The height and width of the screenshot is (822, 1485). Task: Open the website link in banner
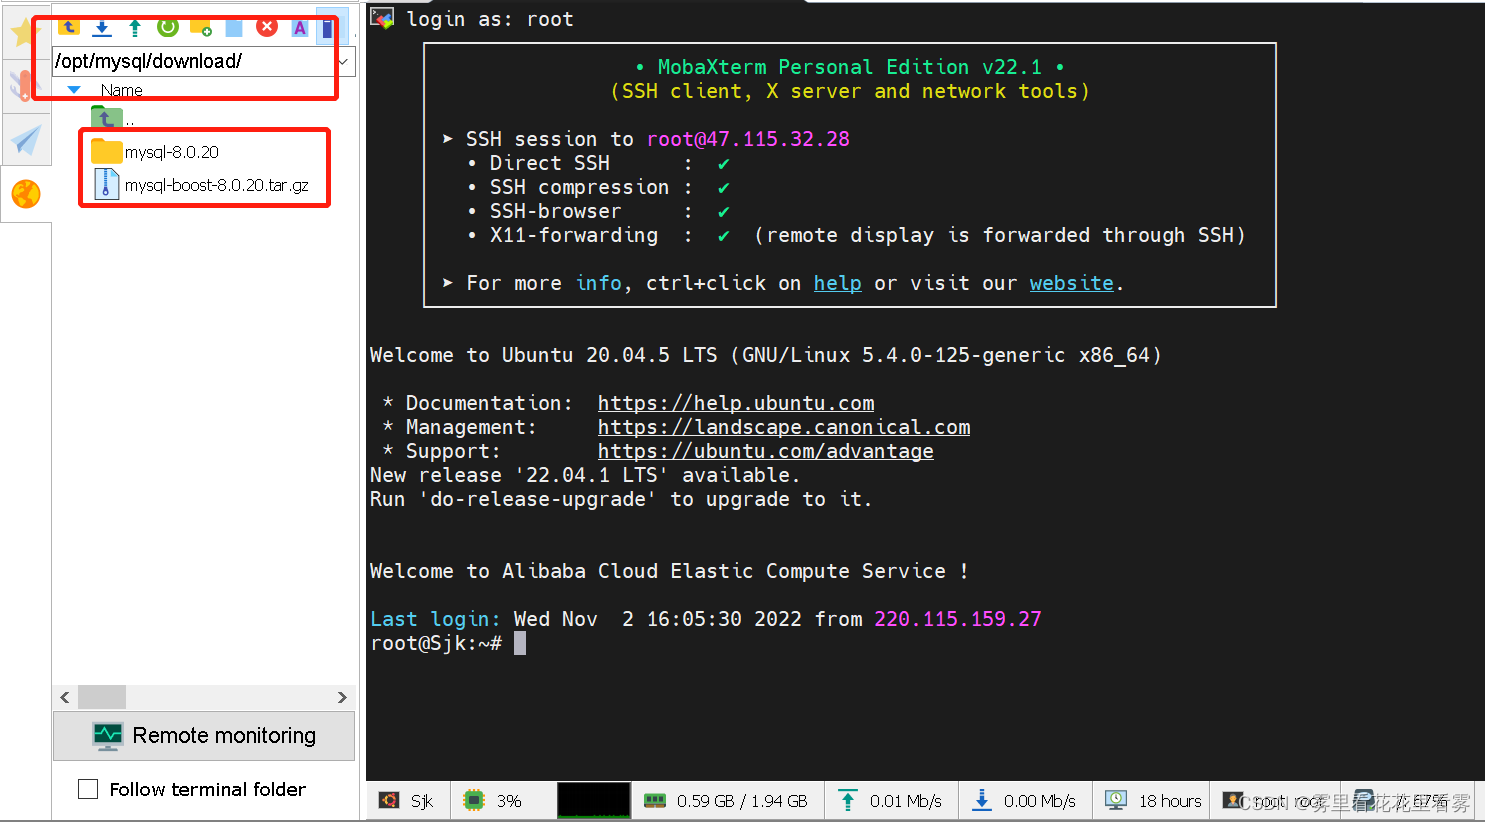1071,283
